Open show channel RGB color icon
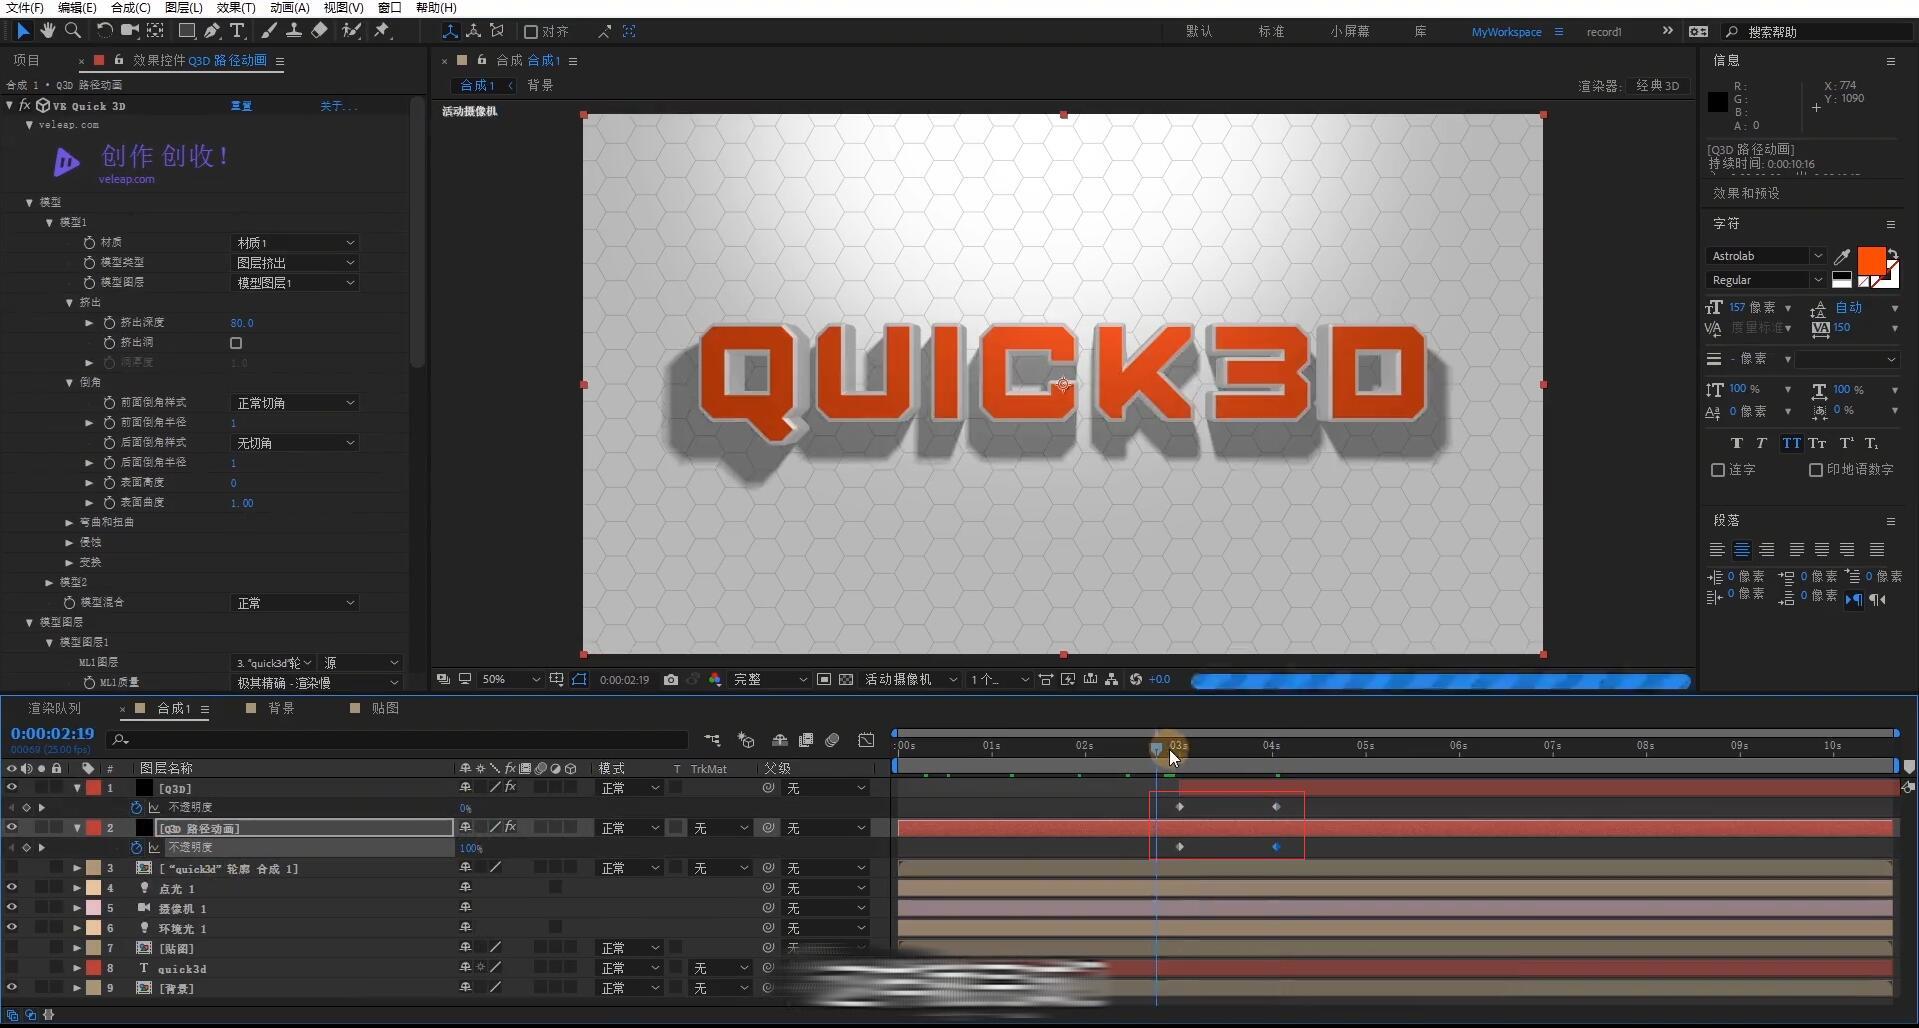Viewport: 1919px width, 1028px height. 715,679
